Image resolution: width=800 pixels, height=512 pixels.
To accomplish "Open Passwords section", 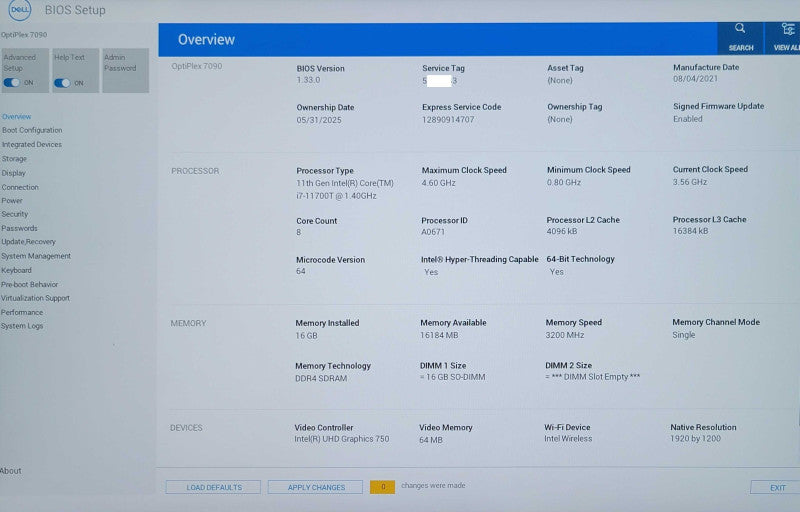I will [19, 228].
